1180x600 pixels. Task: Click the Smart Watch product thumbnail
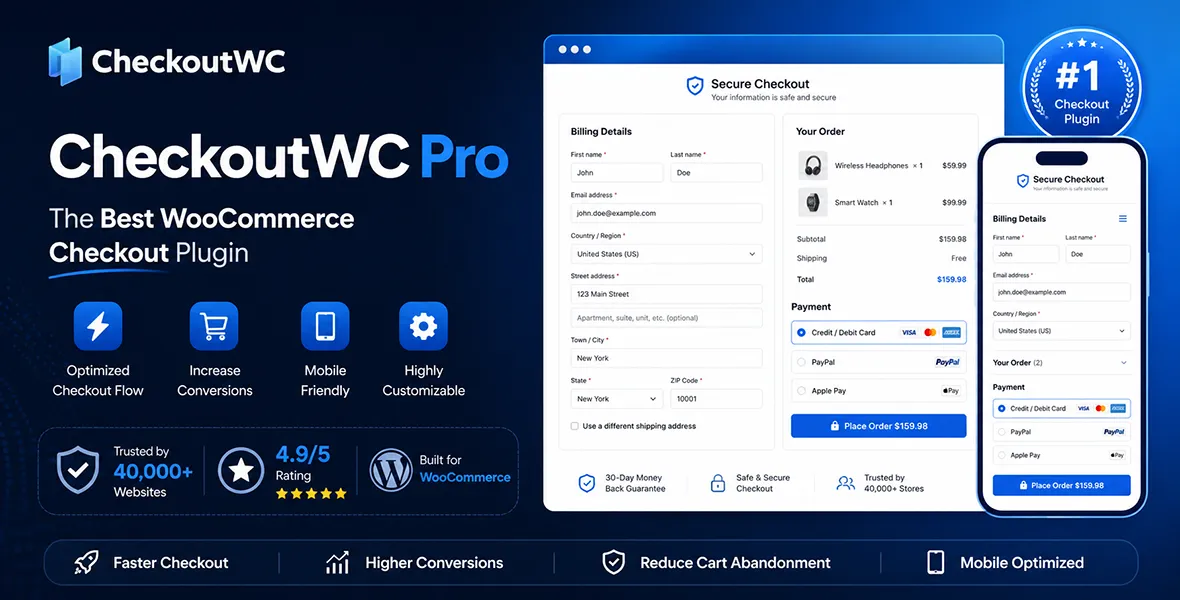813,203
